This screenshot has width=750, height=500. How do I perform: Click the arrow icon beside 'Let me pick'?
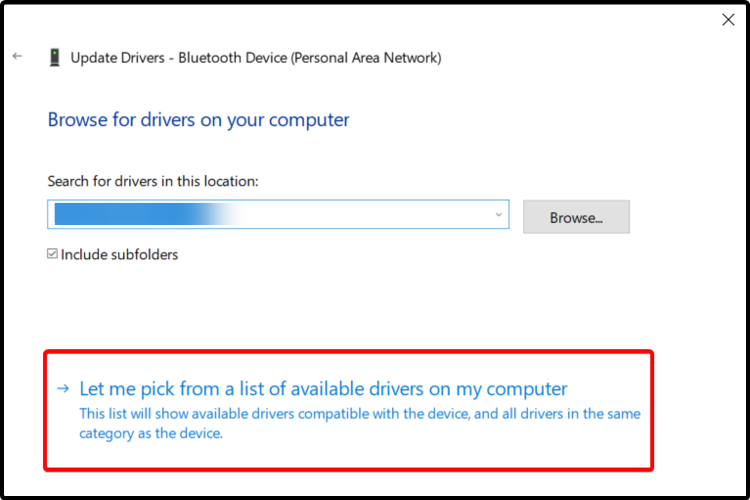tap(63, 389)
